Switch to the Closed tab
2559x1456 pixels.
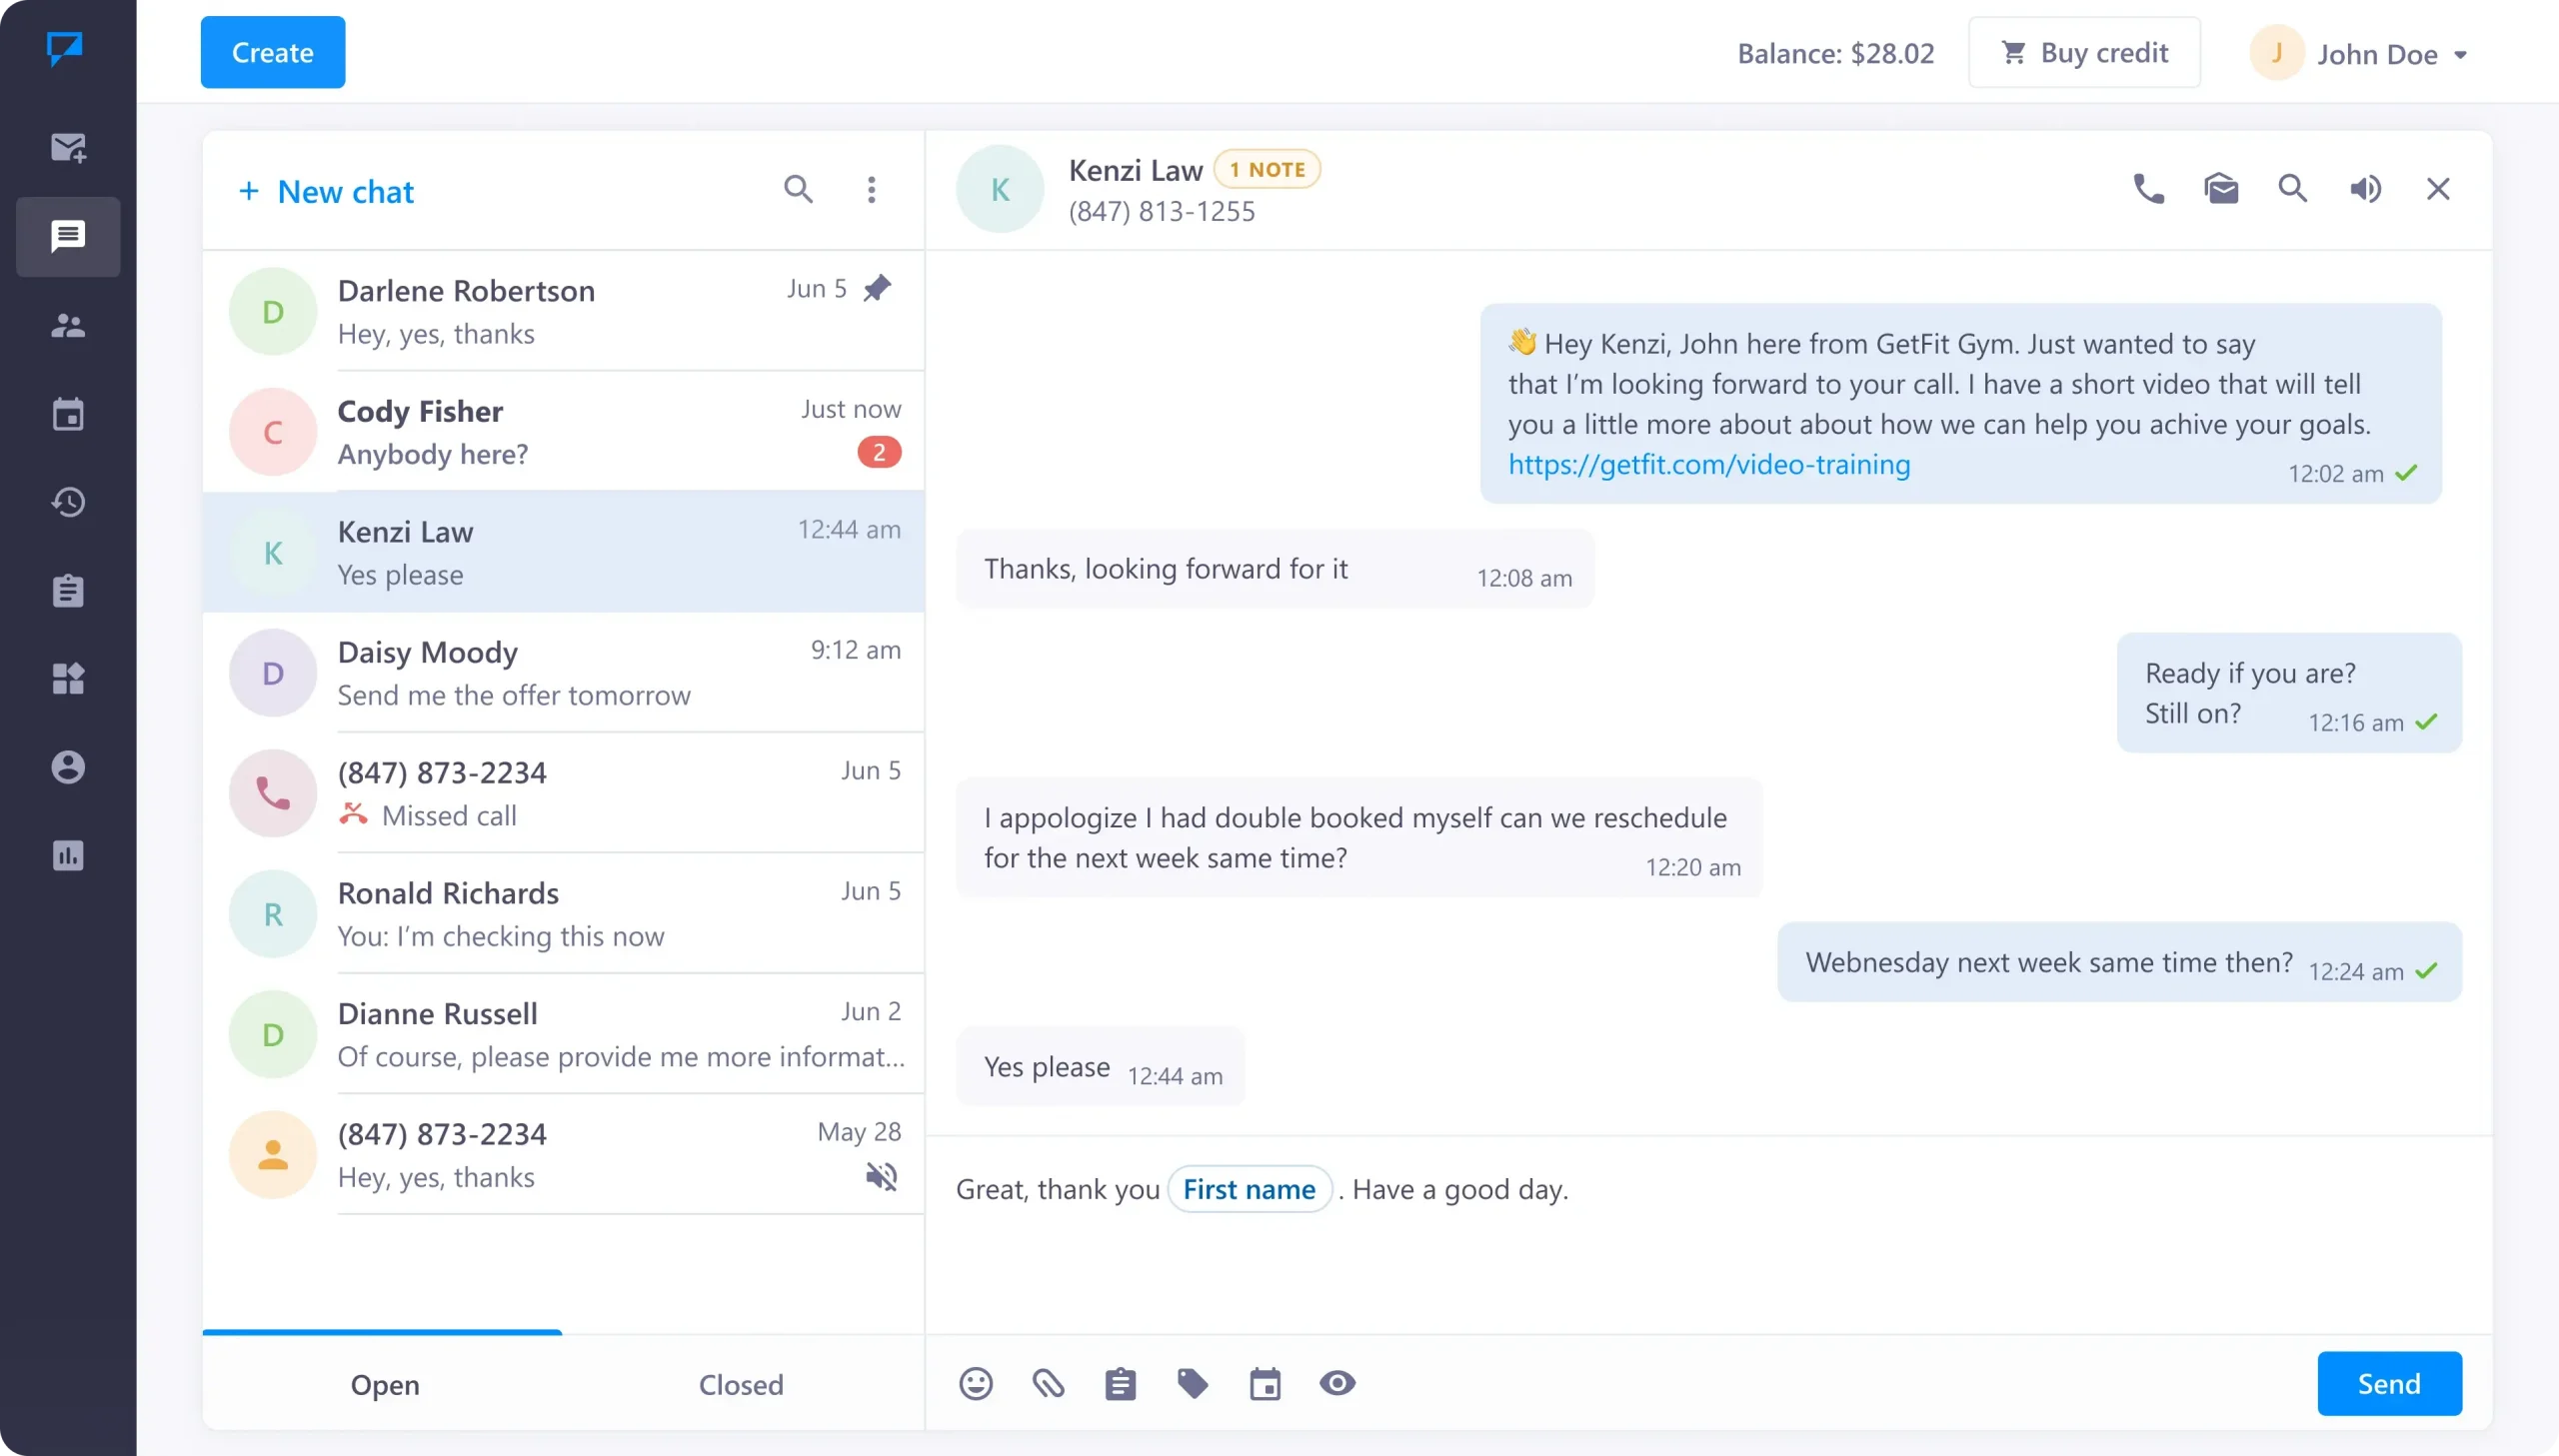(740, 1384)
